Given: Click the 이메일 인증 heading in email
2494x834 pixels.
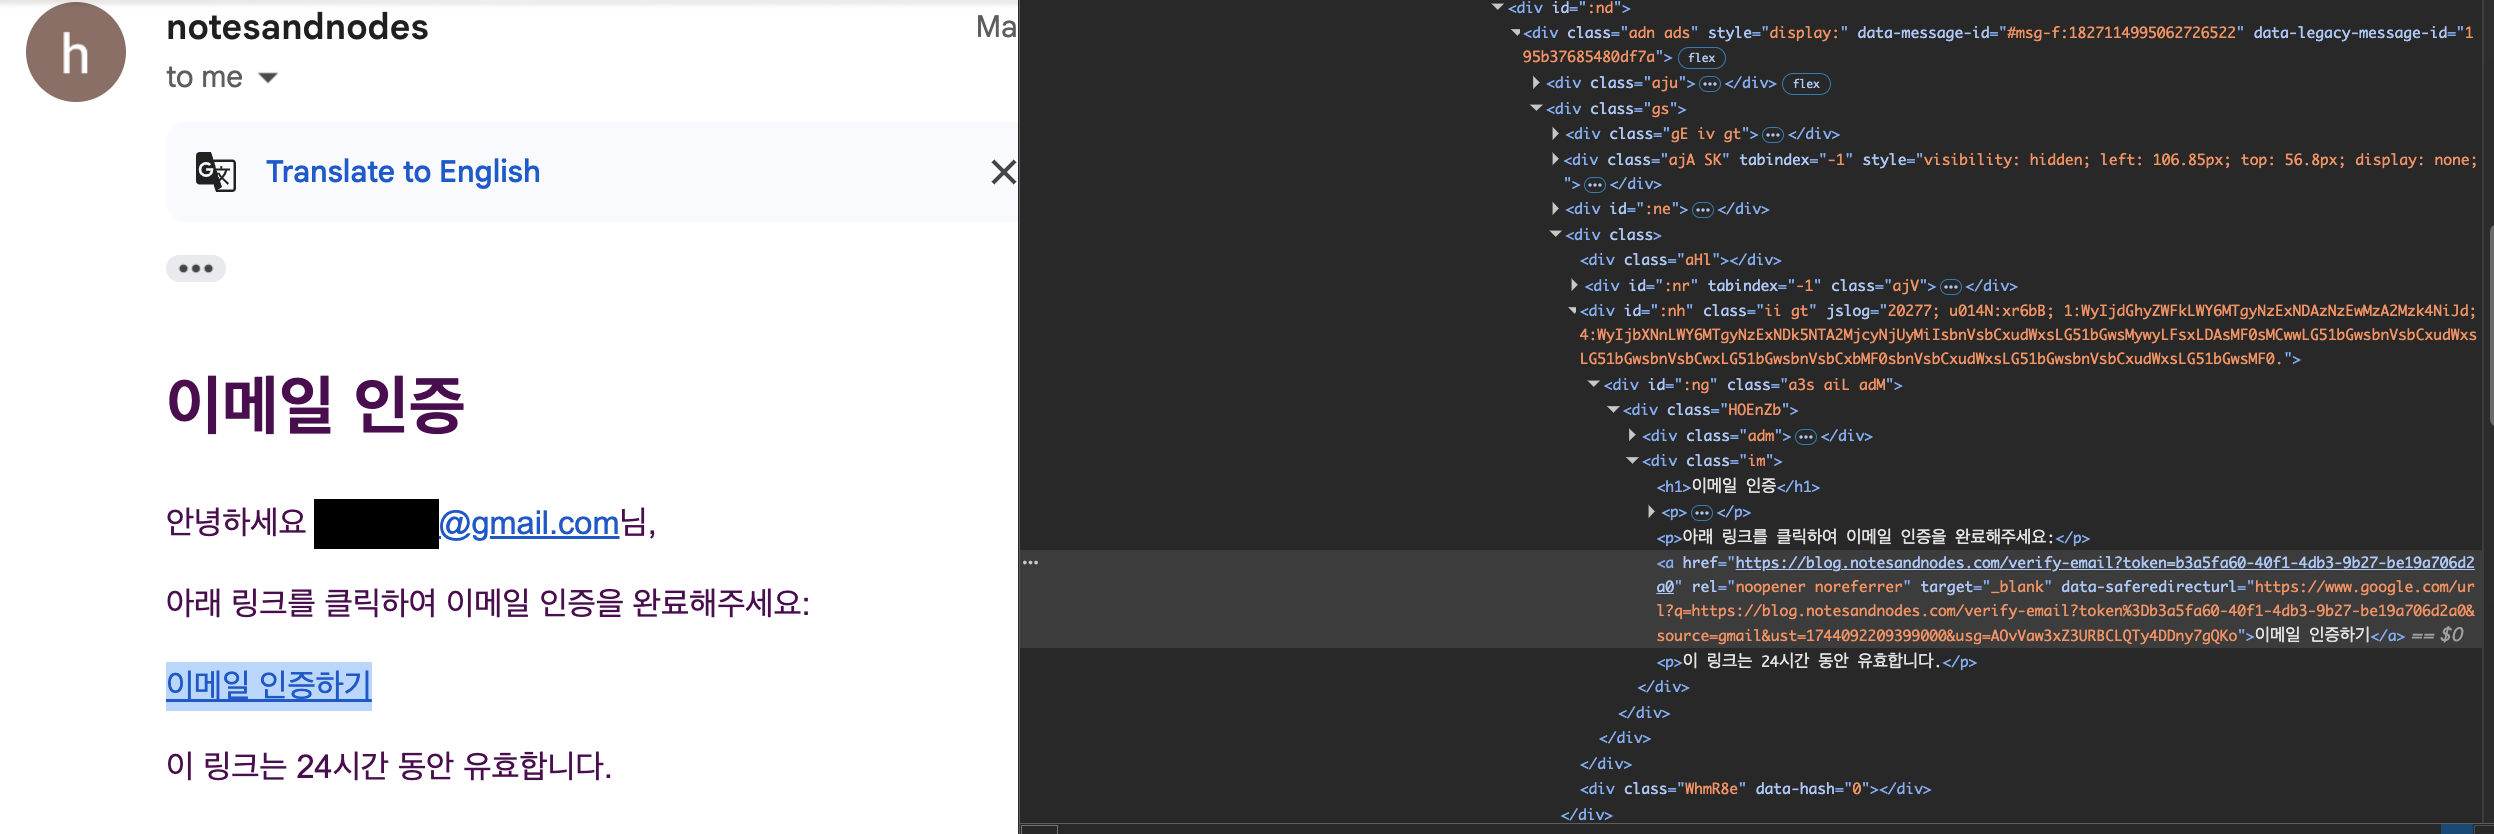Looking at the screenshot, I should 316,405.
